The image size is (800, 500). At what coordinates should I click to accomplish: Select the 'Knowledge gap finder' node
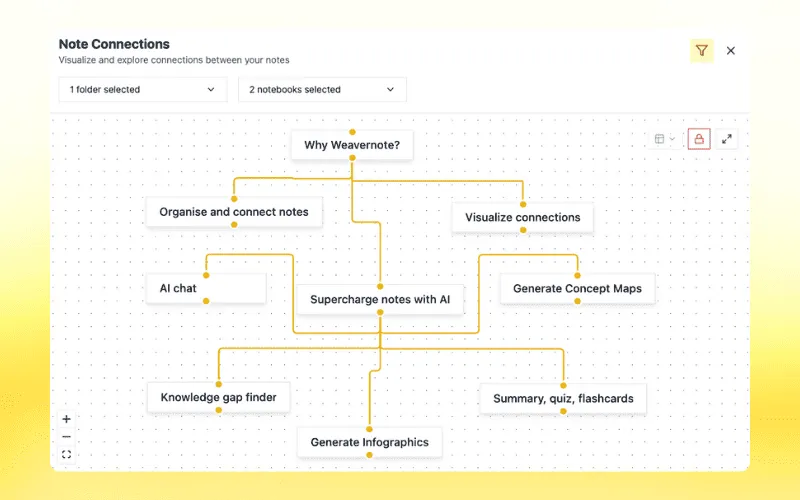pyautogui.click(x=218, y=397)
